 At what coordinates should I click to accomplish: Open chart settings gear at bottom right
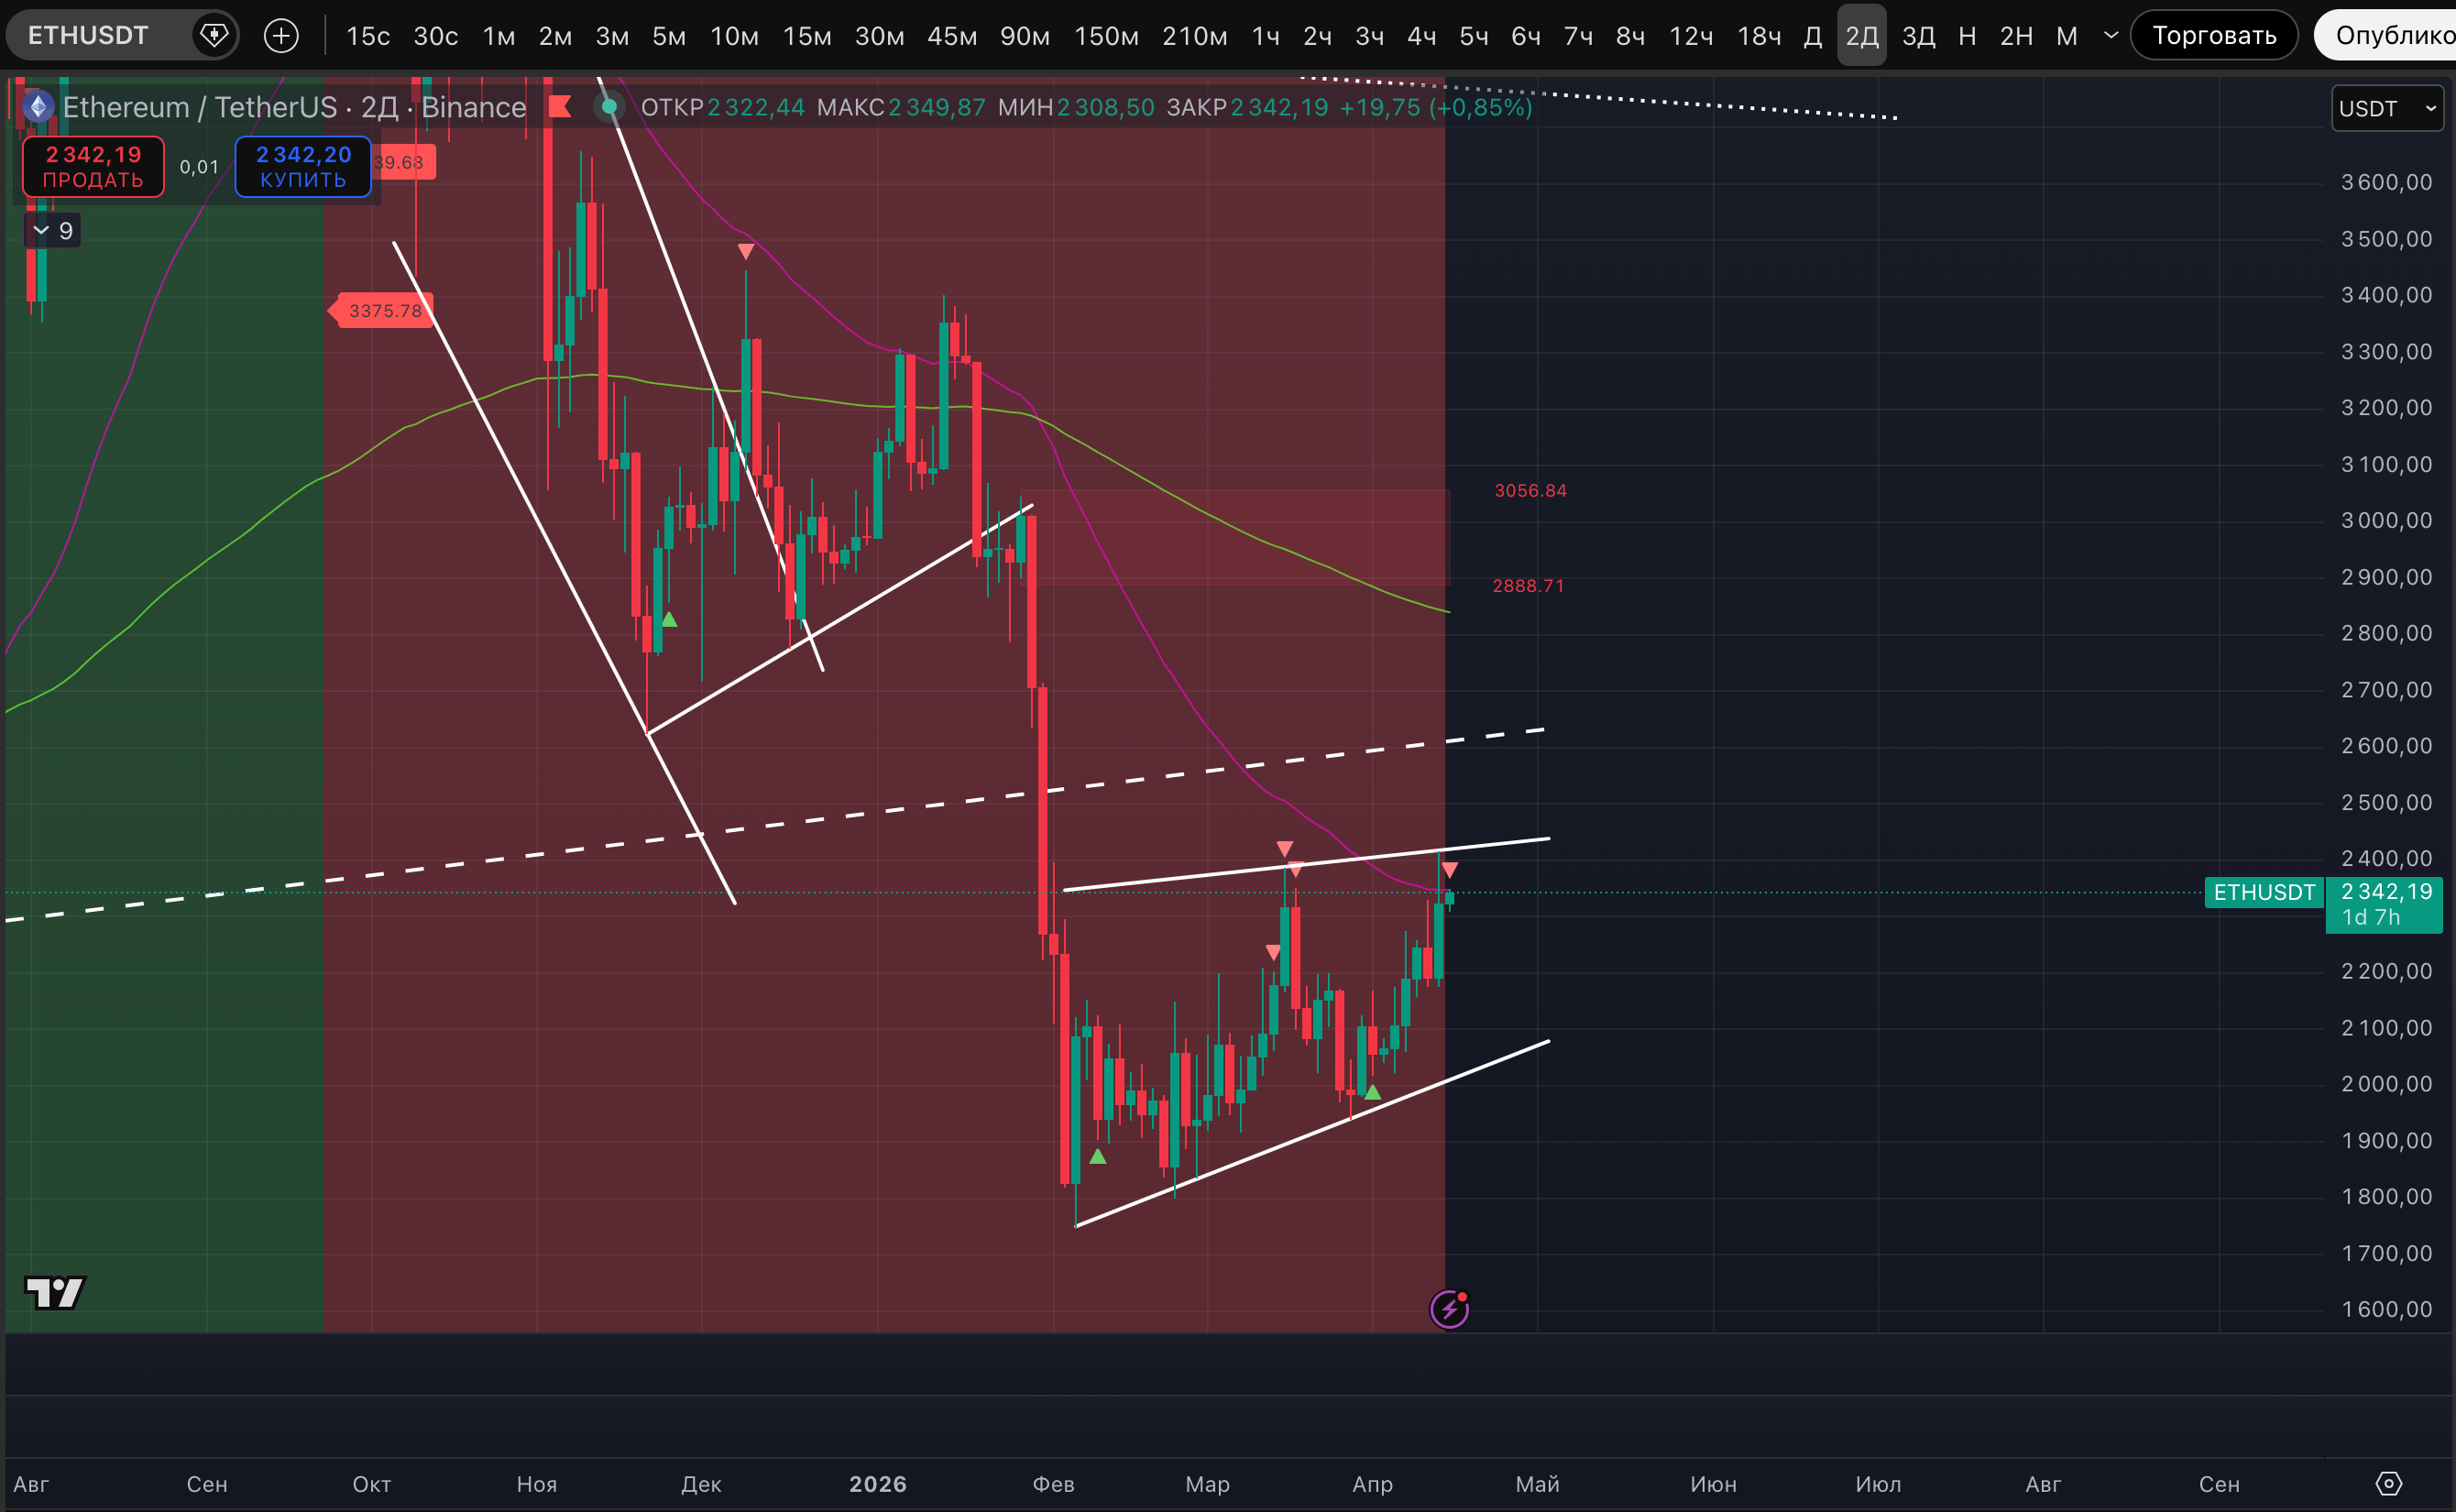[x=2388, y=1483]
